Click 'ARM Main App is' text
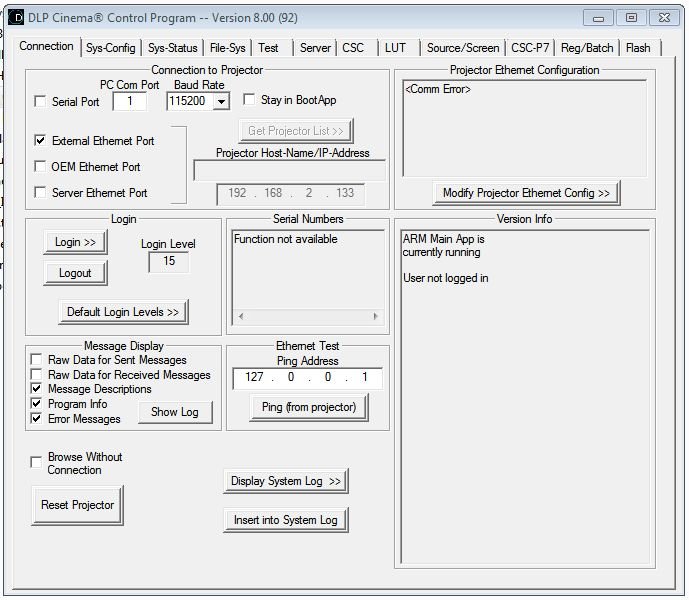 click(x=444, y=239)
